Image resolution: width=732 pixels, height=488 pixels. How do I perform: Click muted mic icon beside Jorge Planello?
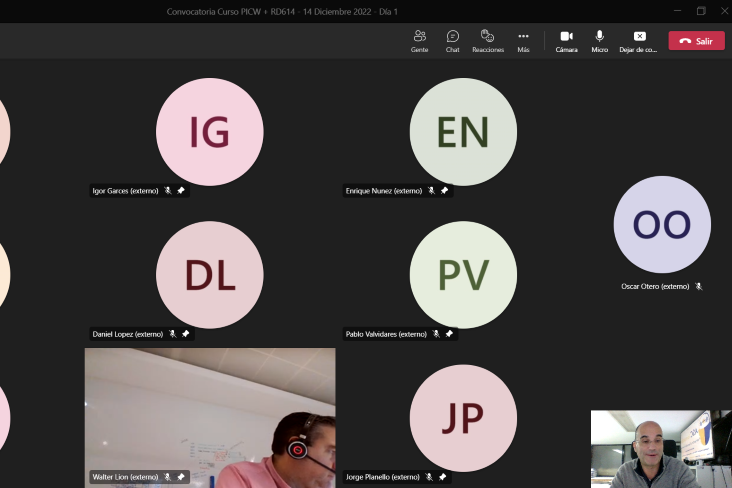(429, 477)
